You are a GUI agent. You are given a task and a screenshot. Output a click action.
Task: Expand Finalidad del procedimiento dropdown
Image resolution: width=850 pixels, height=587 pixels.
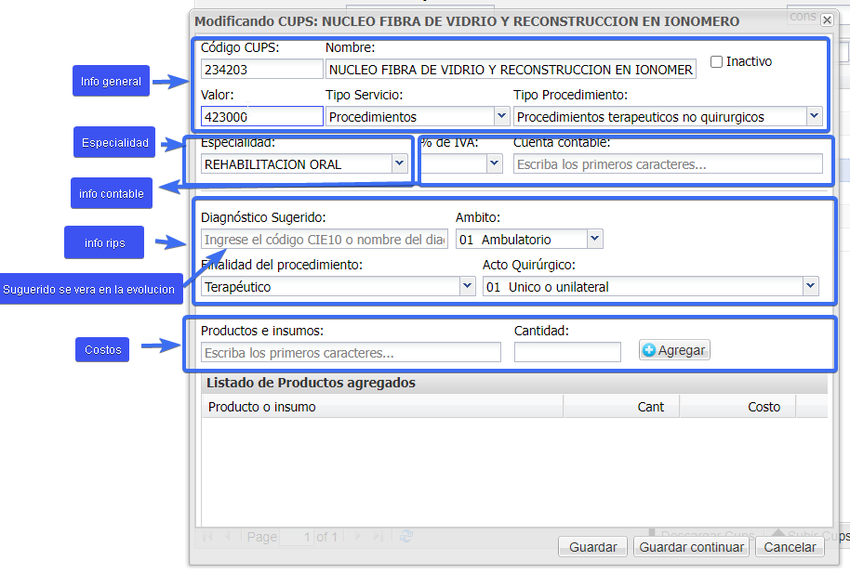click(x=467, y=286)
